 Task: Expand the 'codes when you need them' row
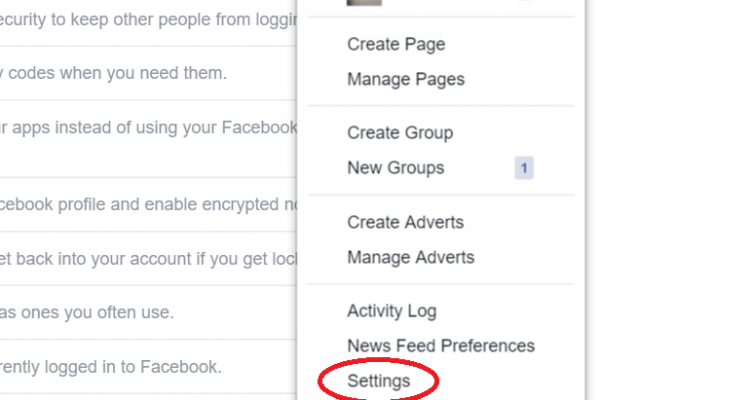(x=148, y=74)
